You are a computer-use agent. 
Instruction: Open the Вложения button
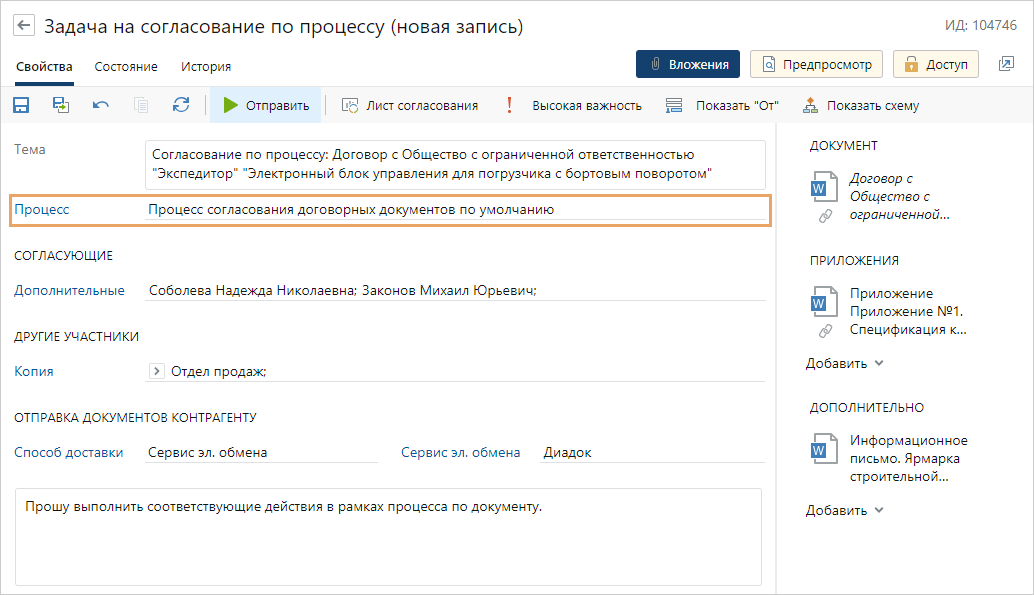(x=688, y=64)
